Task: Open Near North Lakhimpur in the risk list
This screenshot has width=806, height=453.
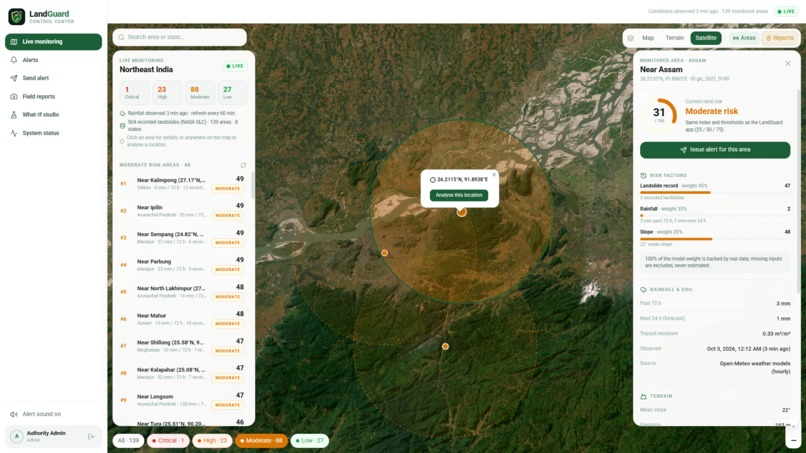Action: (x=182, y=292)
